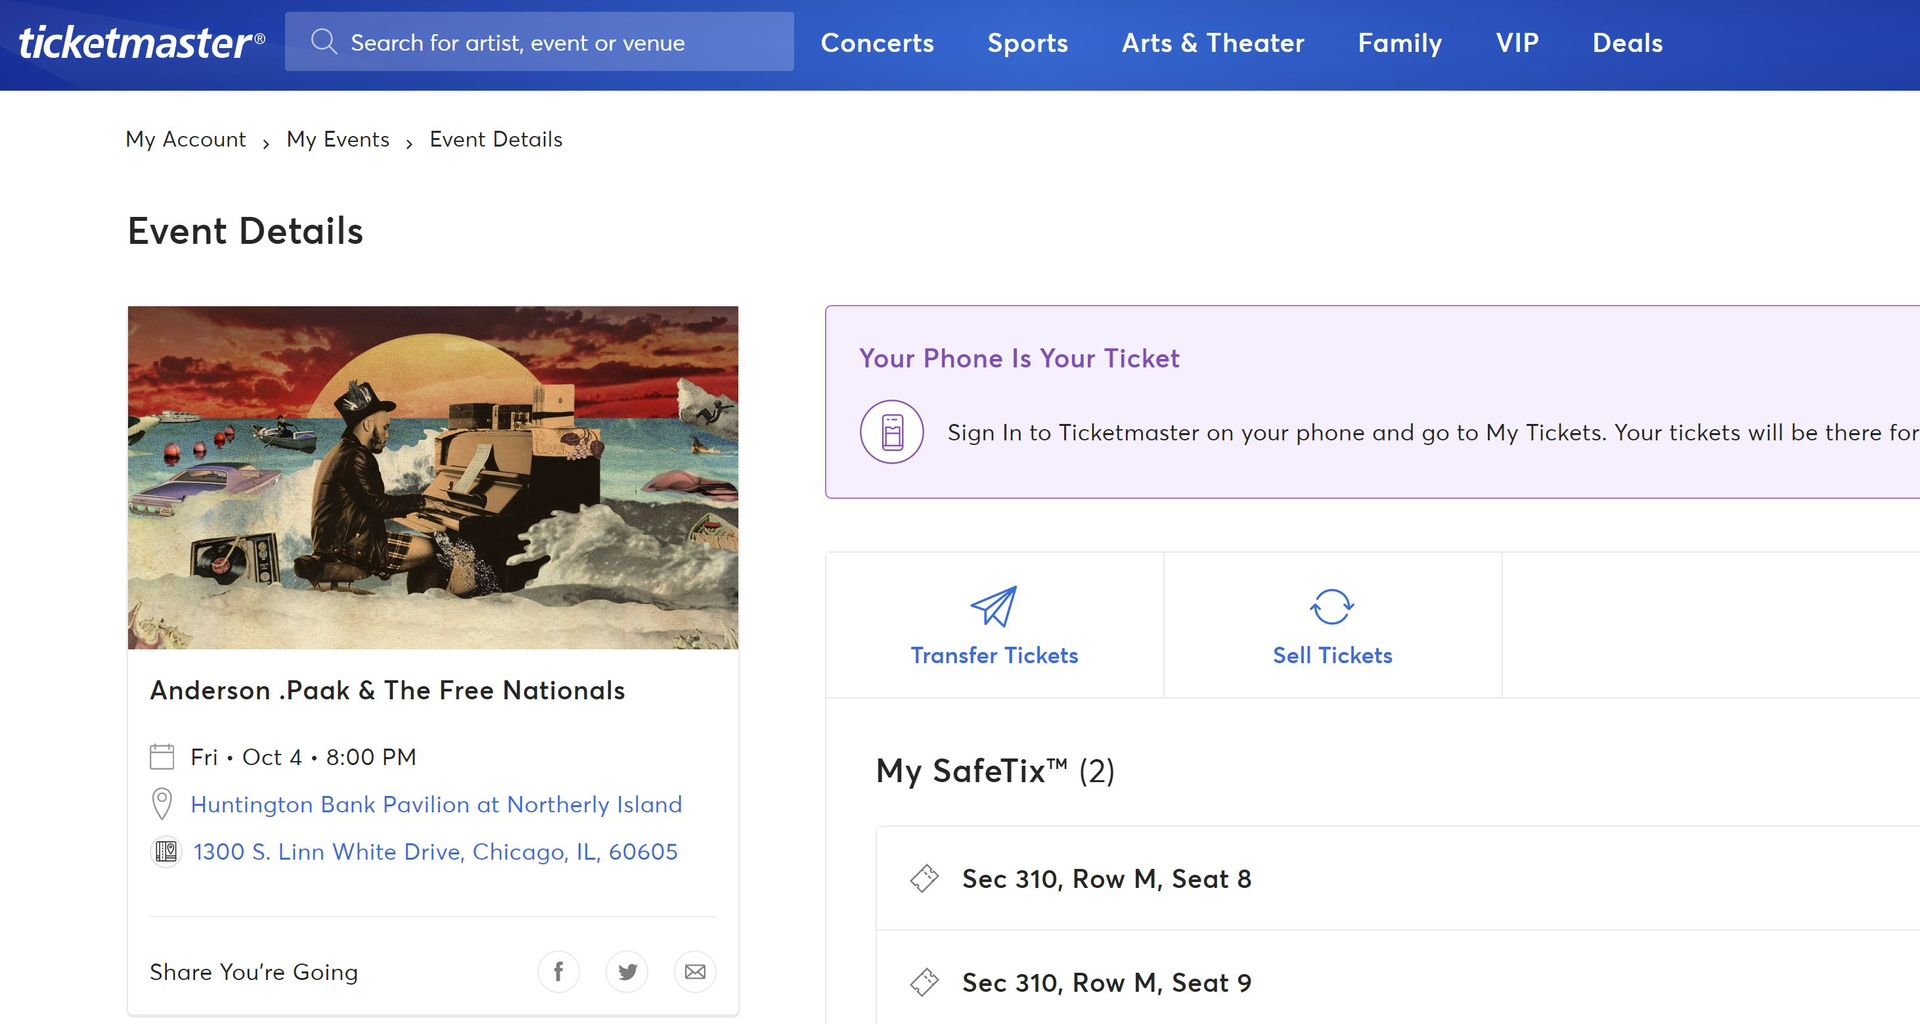Open the VIP menu

click(1517, 43)
